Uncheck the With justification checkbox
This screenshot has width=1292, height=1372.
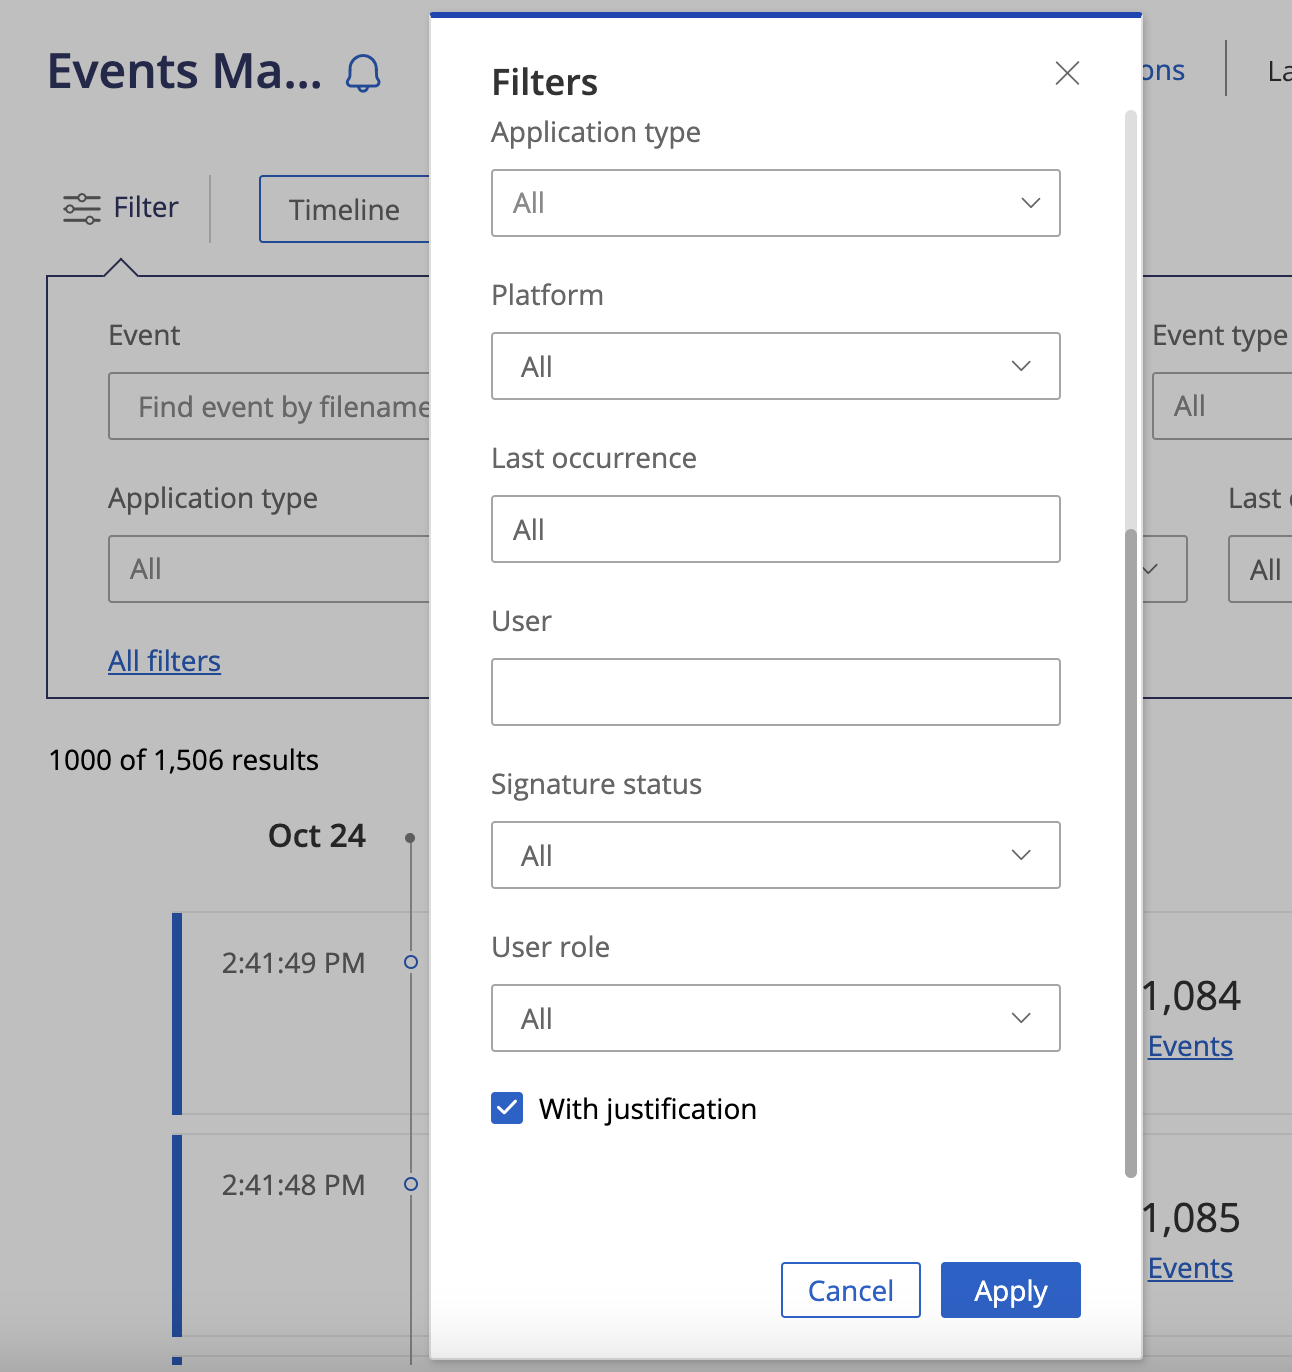pyautogui.click(x=507, y=1108)
